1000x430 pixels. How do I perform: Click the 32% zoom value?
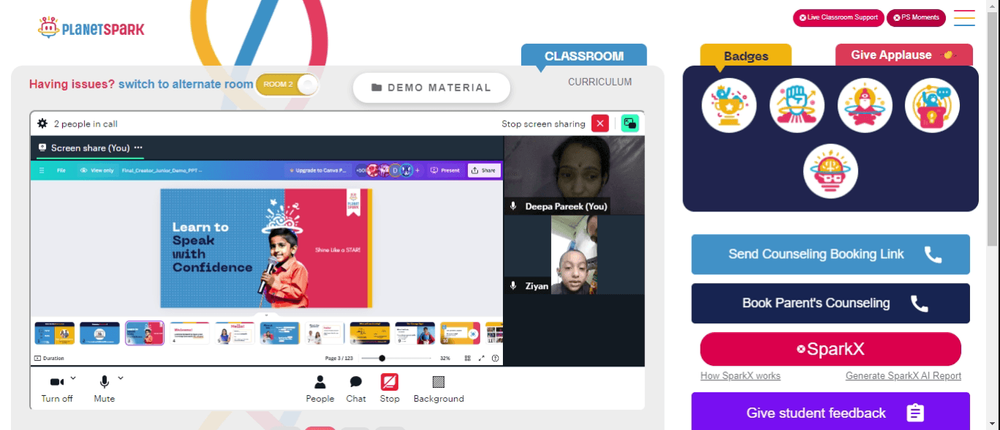pos(445,359)
